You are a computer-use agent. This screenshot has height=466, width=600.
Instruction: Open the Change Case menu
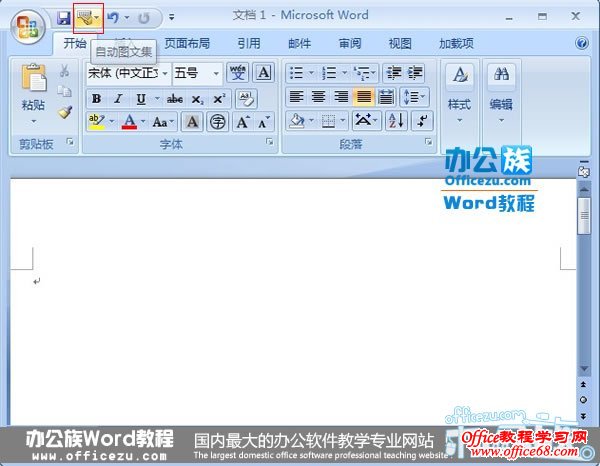tap(163, 122)
